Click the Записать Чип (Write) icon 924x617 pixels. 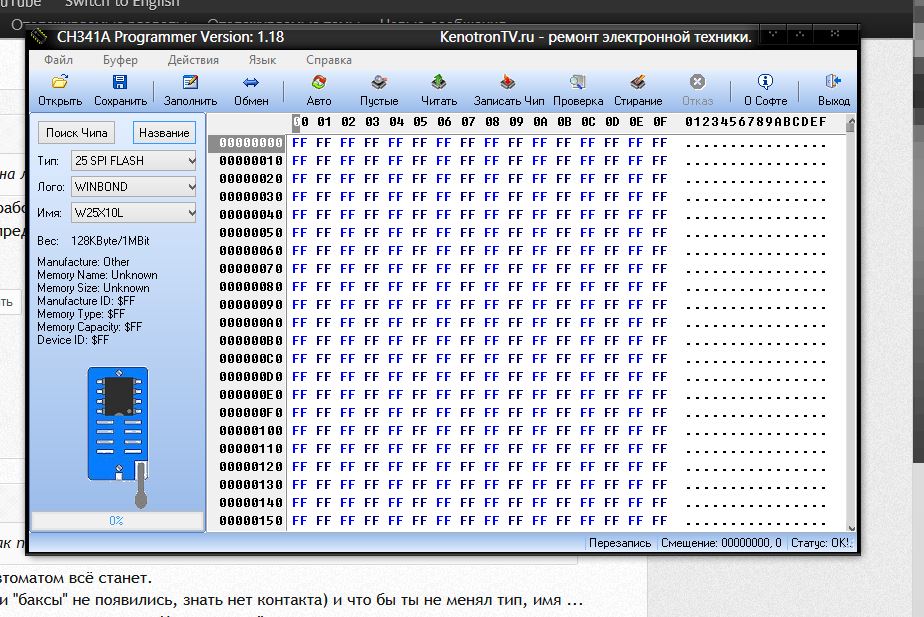509,83
